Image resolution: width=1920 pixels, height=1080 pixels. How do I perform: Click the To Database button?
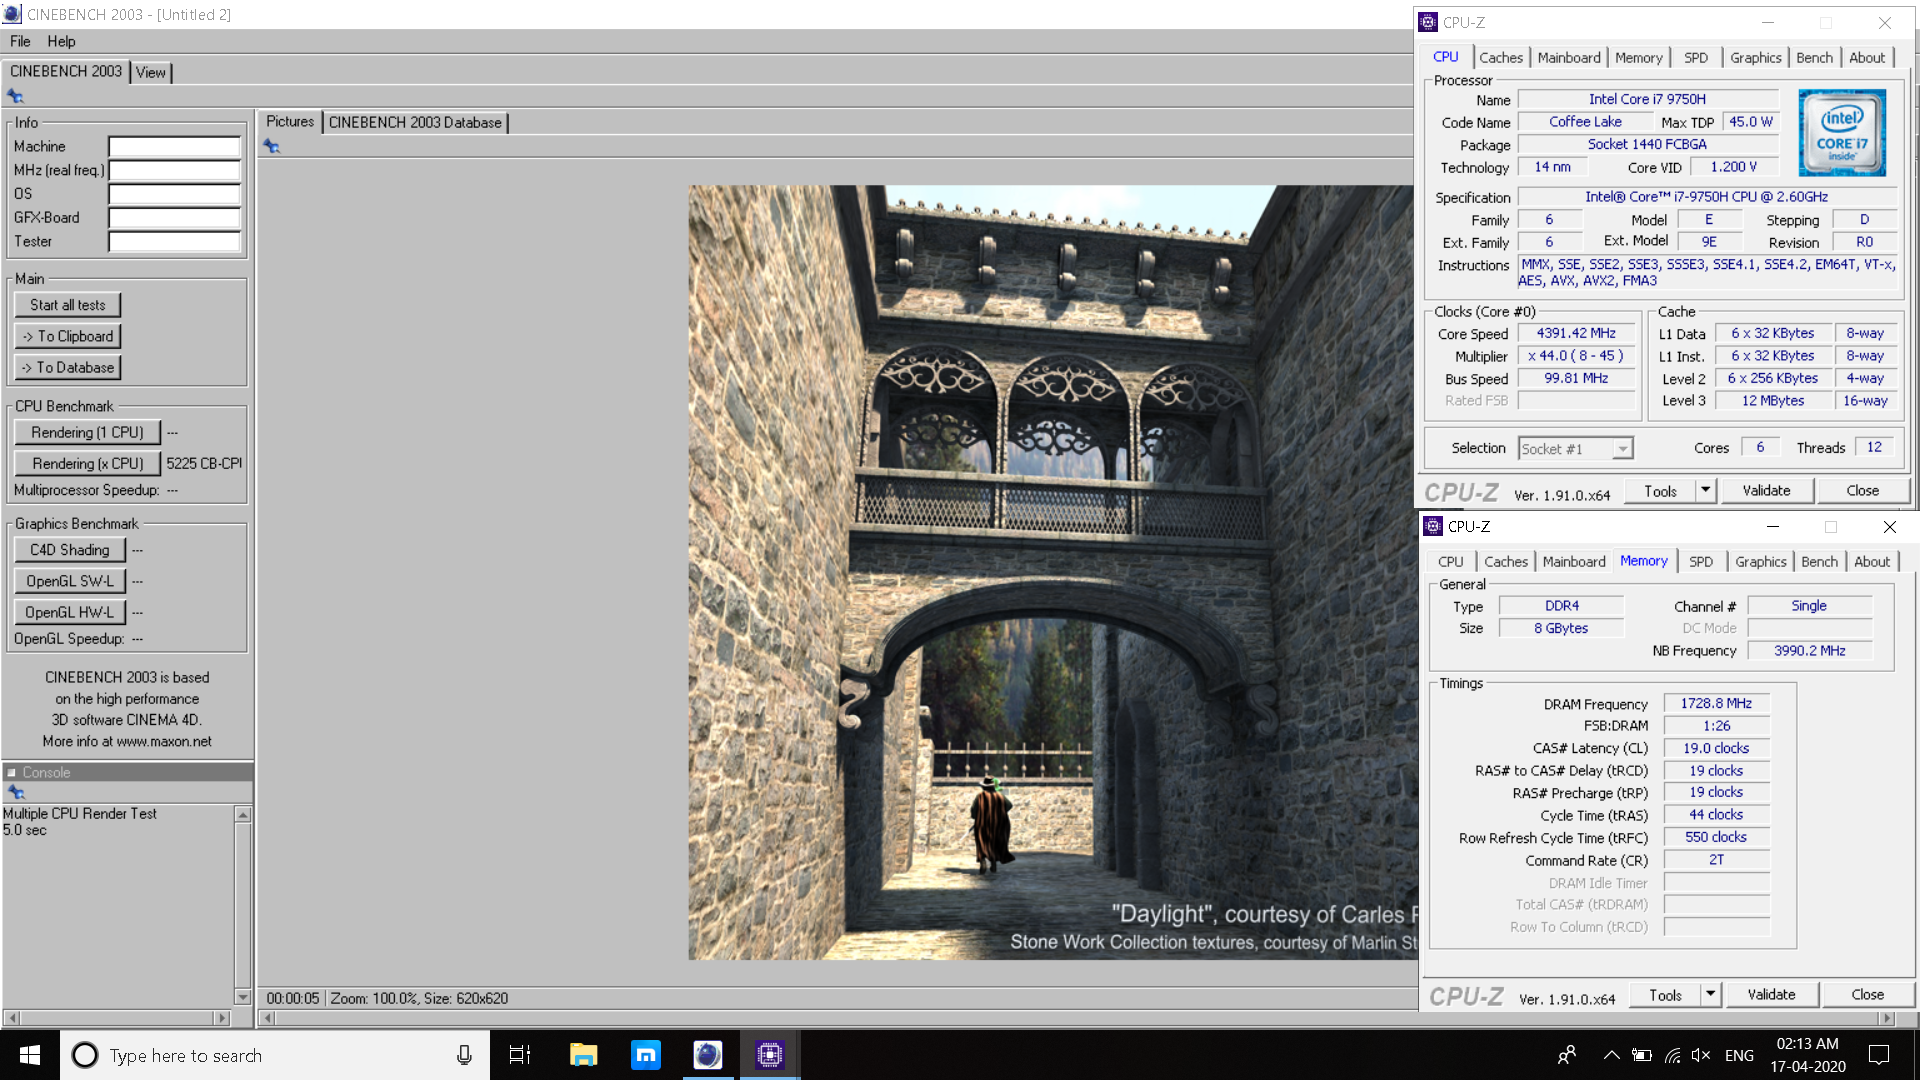[x=68, y=367]
